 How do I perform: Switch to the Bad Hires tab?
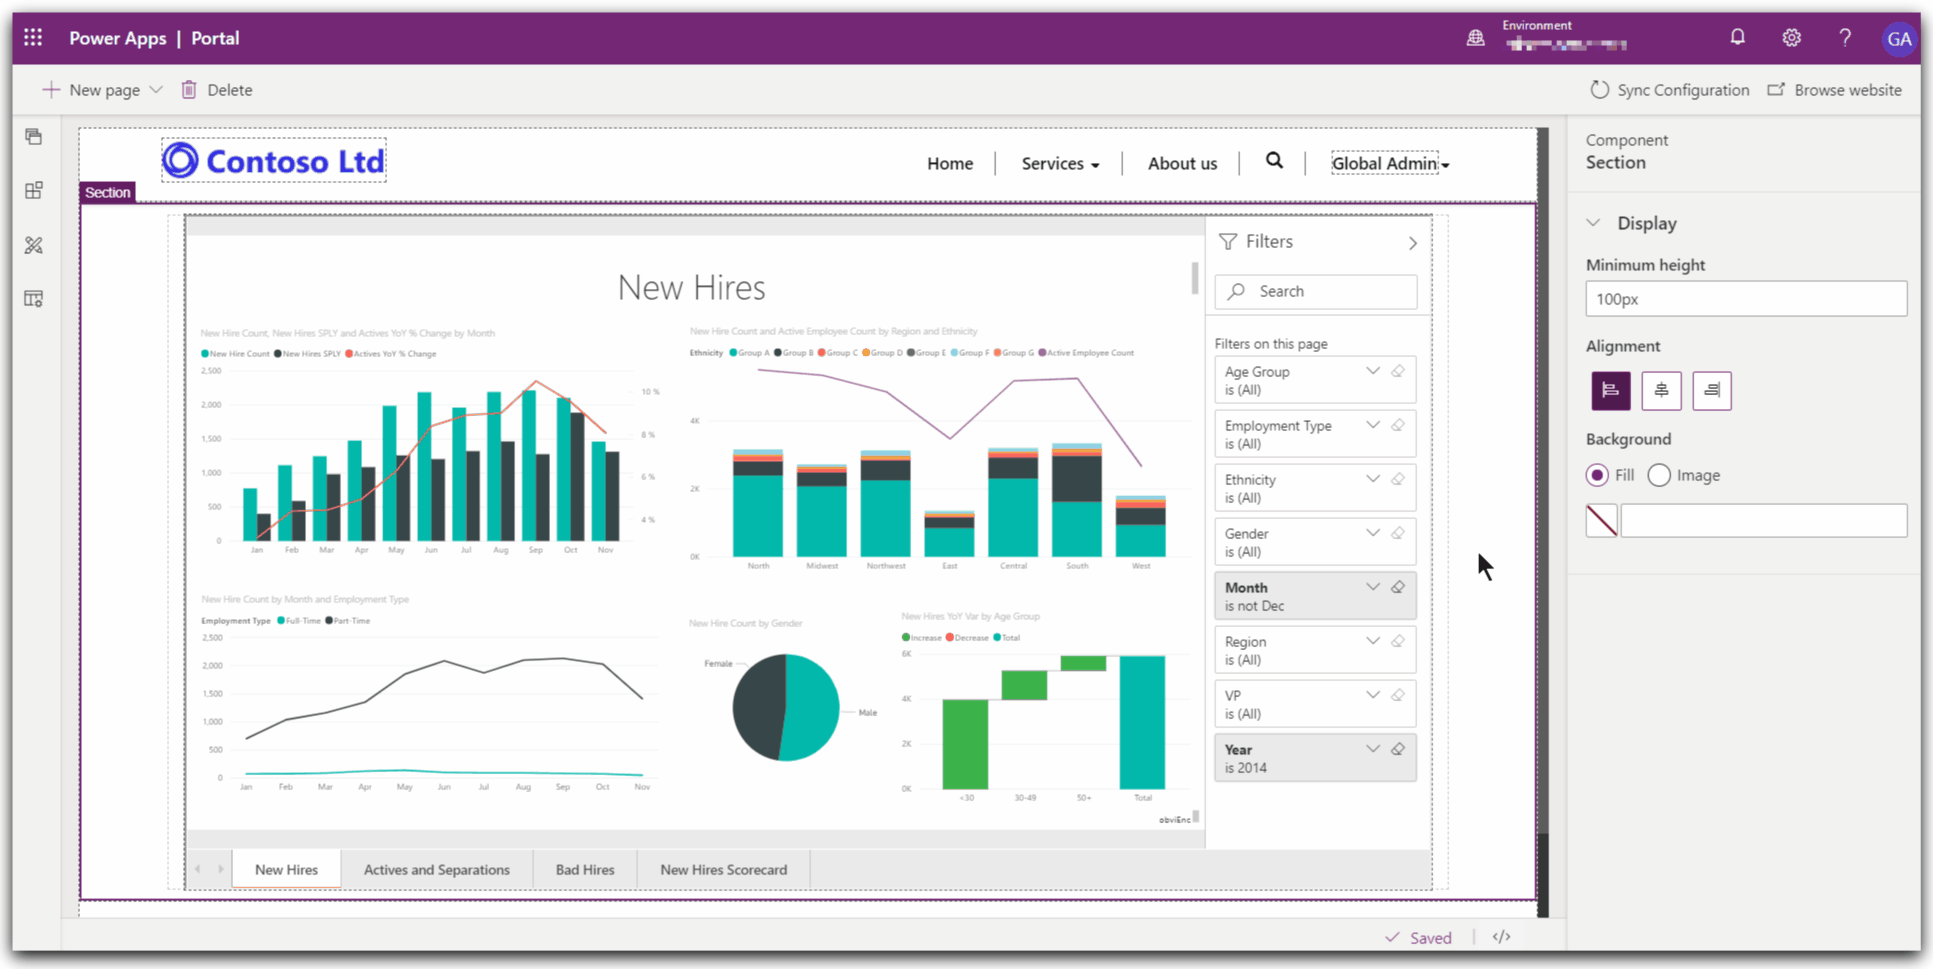(x=585, y=869)
